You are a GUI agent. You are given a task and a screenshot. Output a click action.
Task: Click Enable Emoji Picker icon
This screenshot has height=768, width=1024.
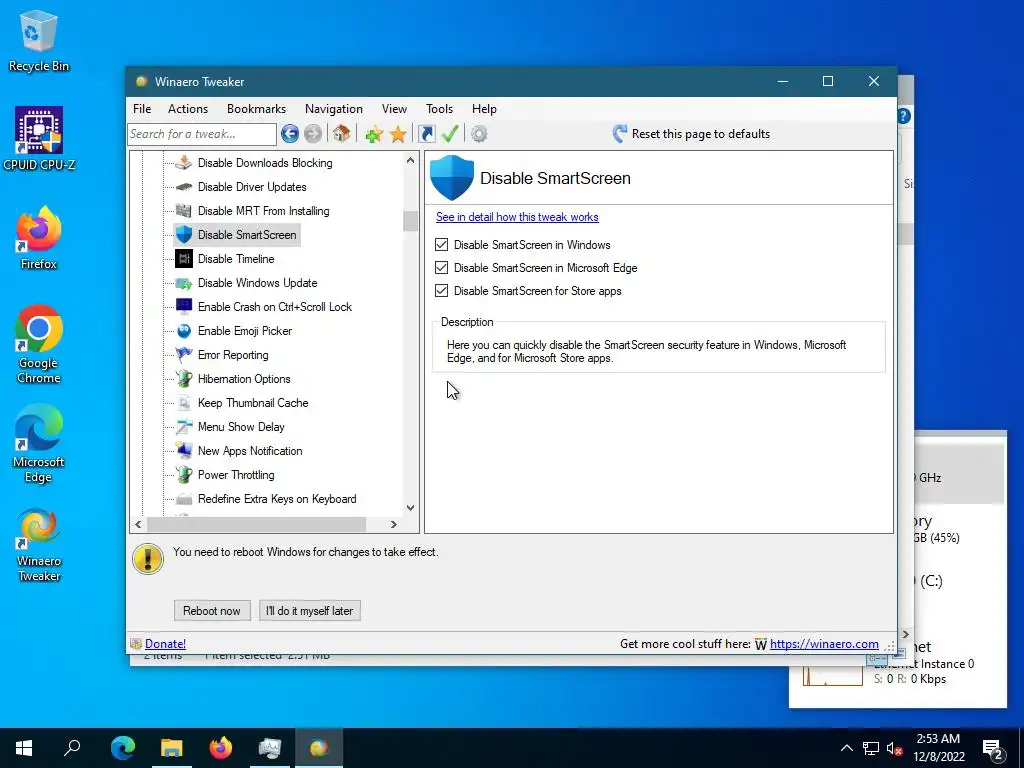click(x=184, y=331)
